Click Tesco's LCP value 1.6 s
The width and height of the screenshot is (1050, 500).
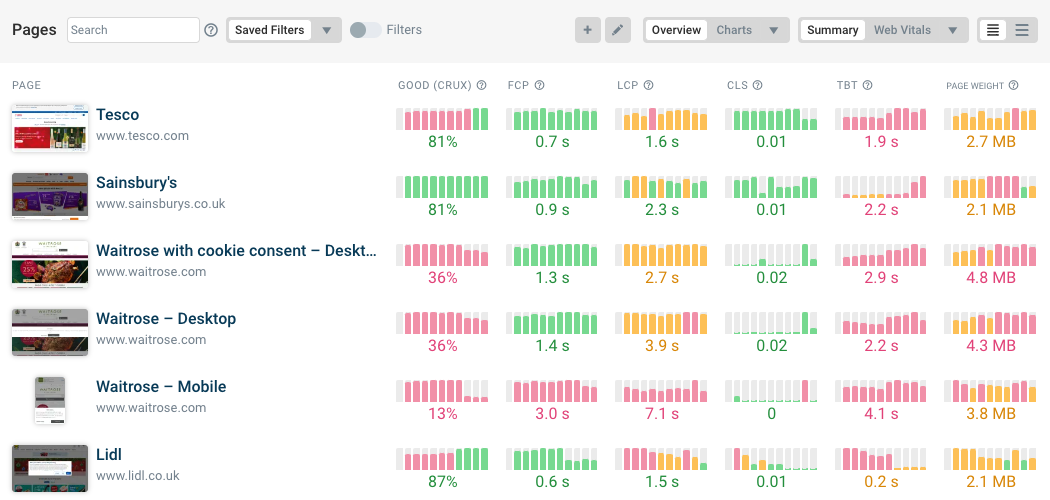point(662,142)
